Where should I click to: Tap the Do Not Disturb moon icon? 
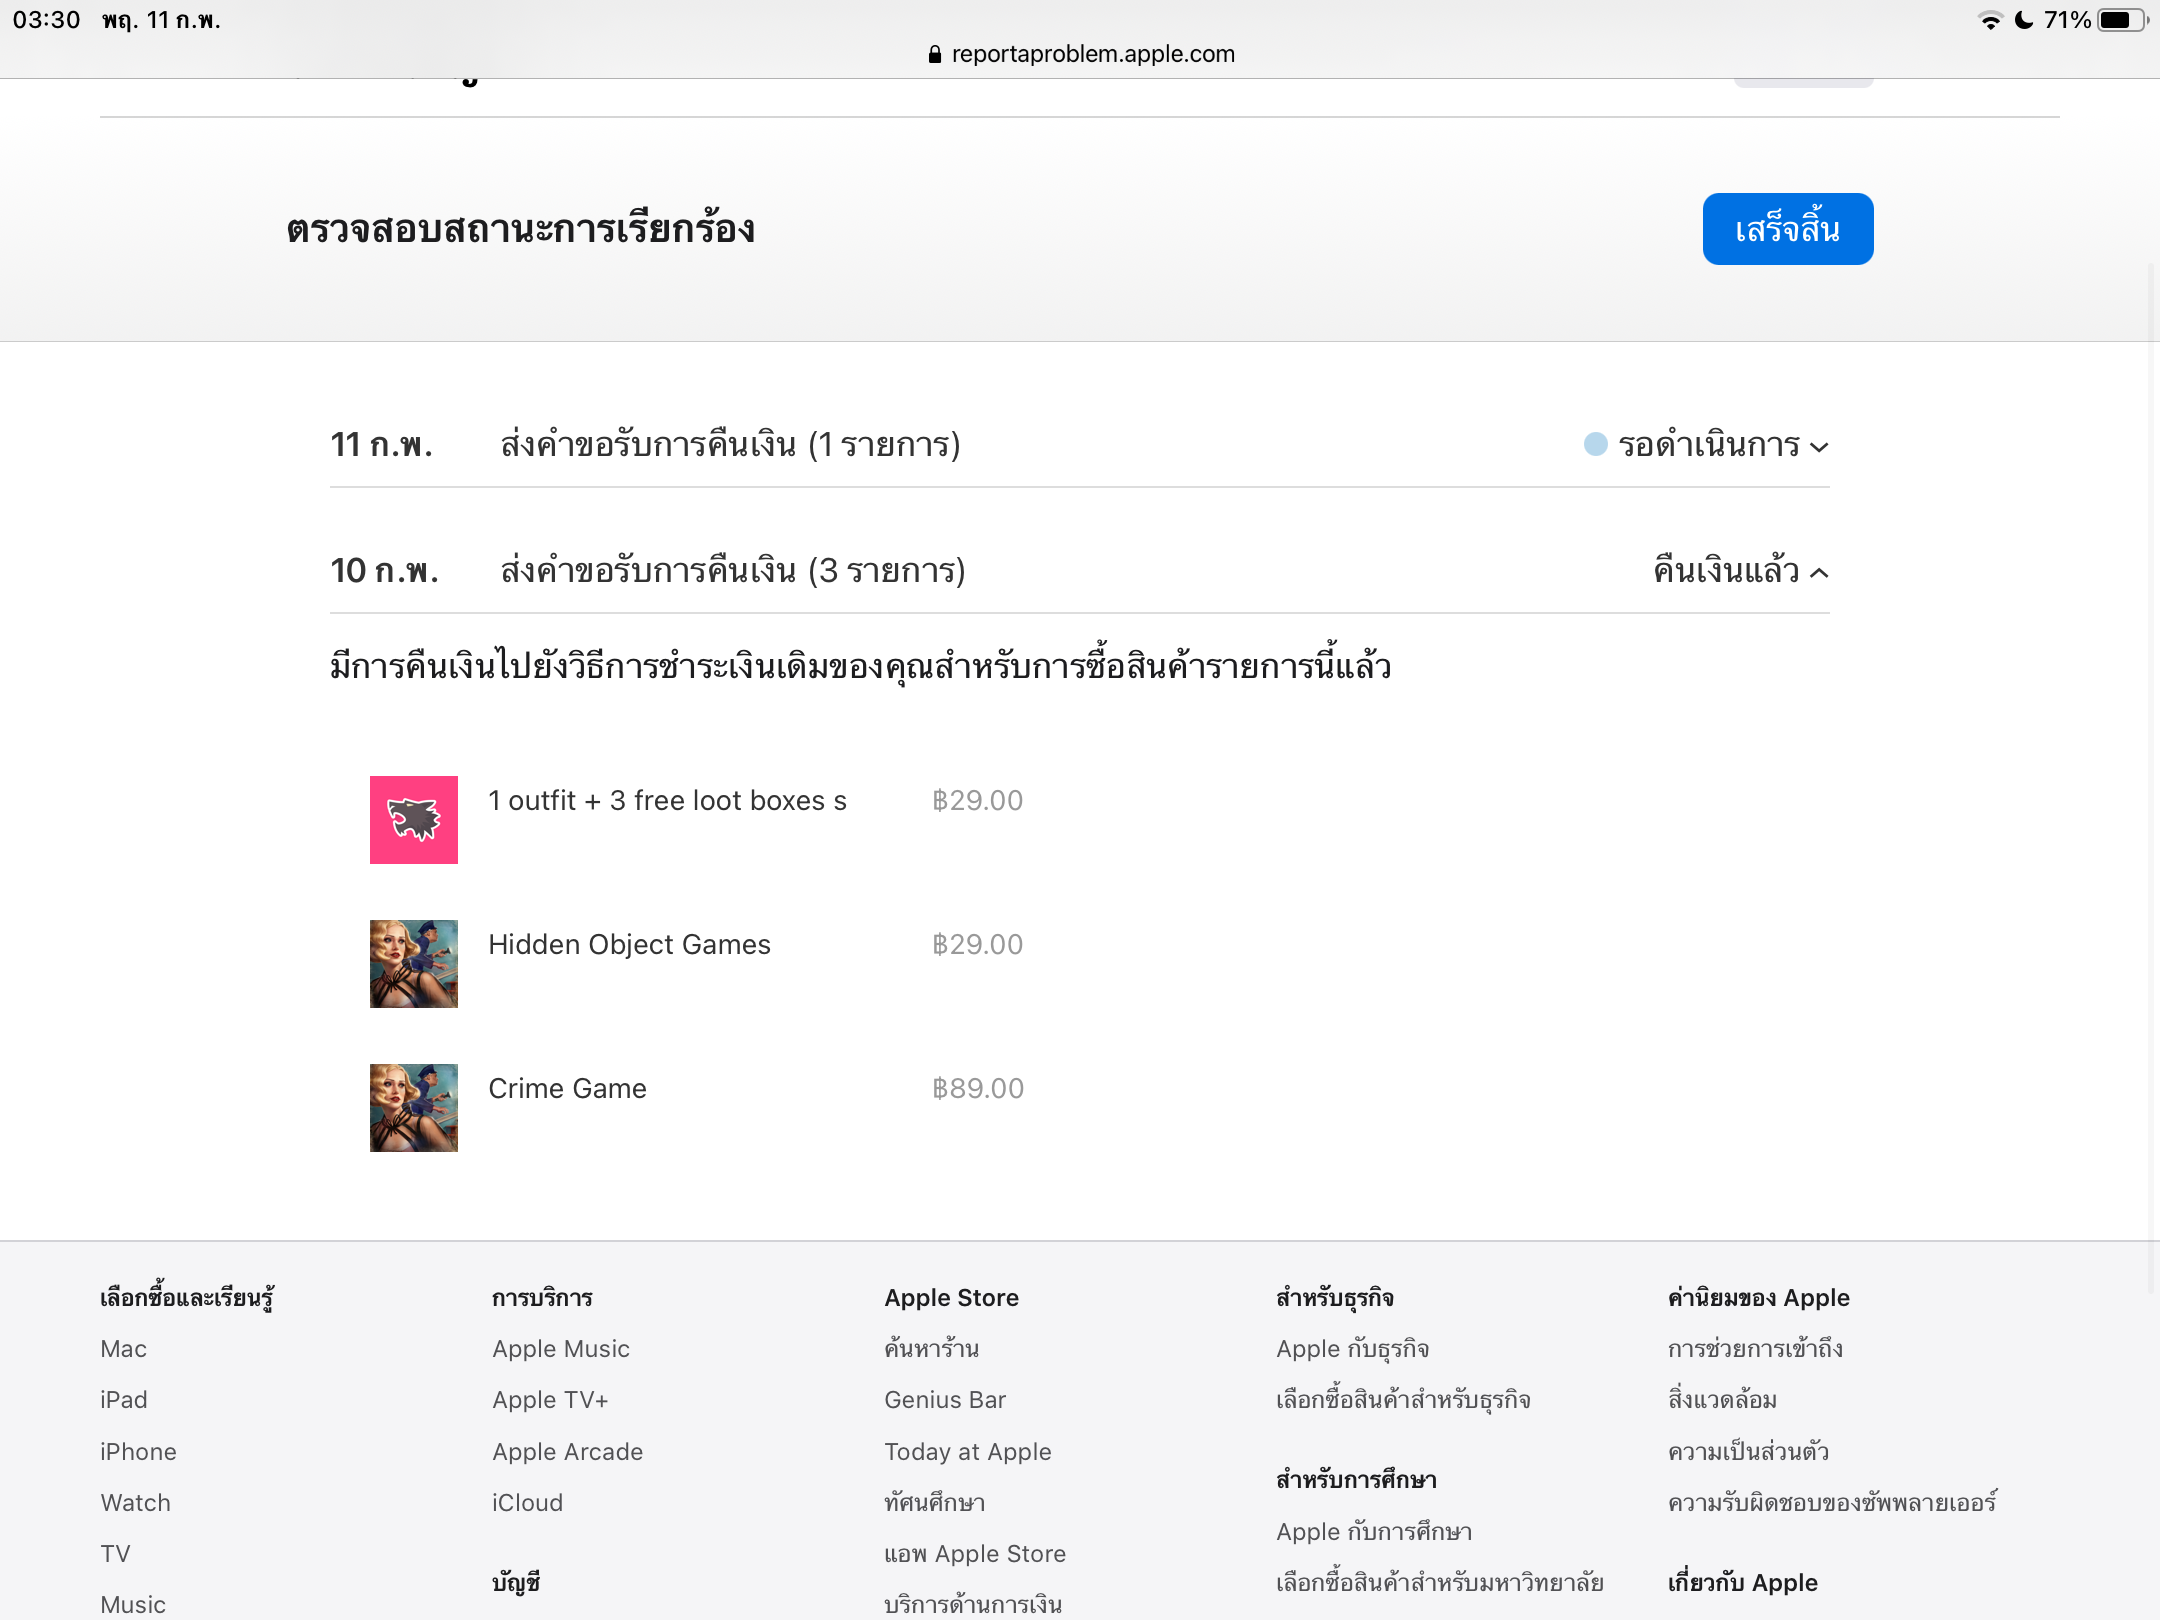pos(2024,20)
